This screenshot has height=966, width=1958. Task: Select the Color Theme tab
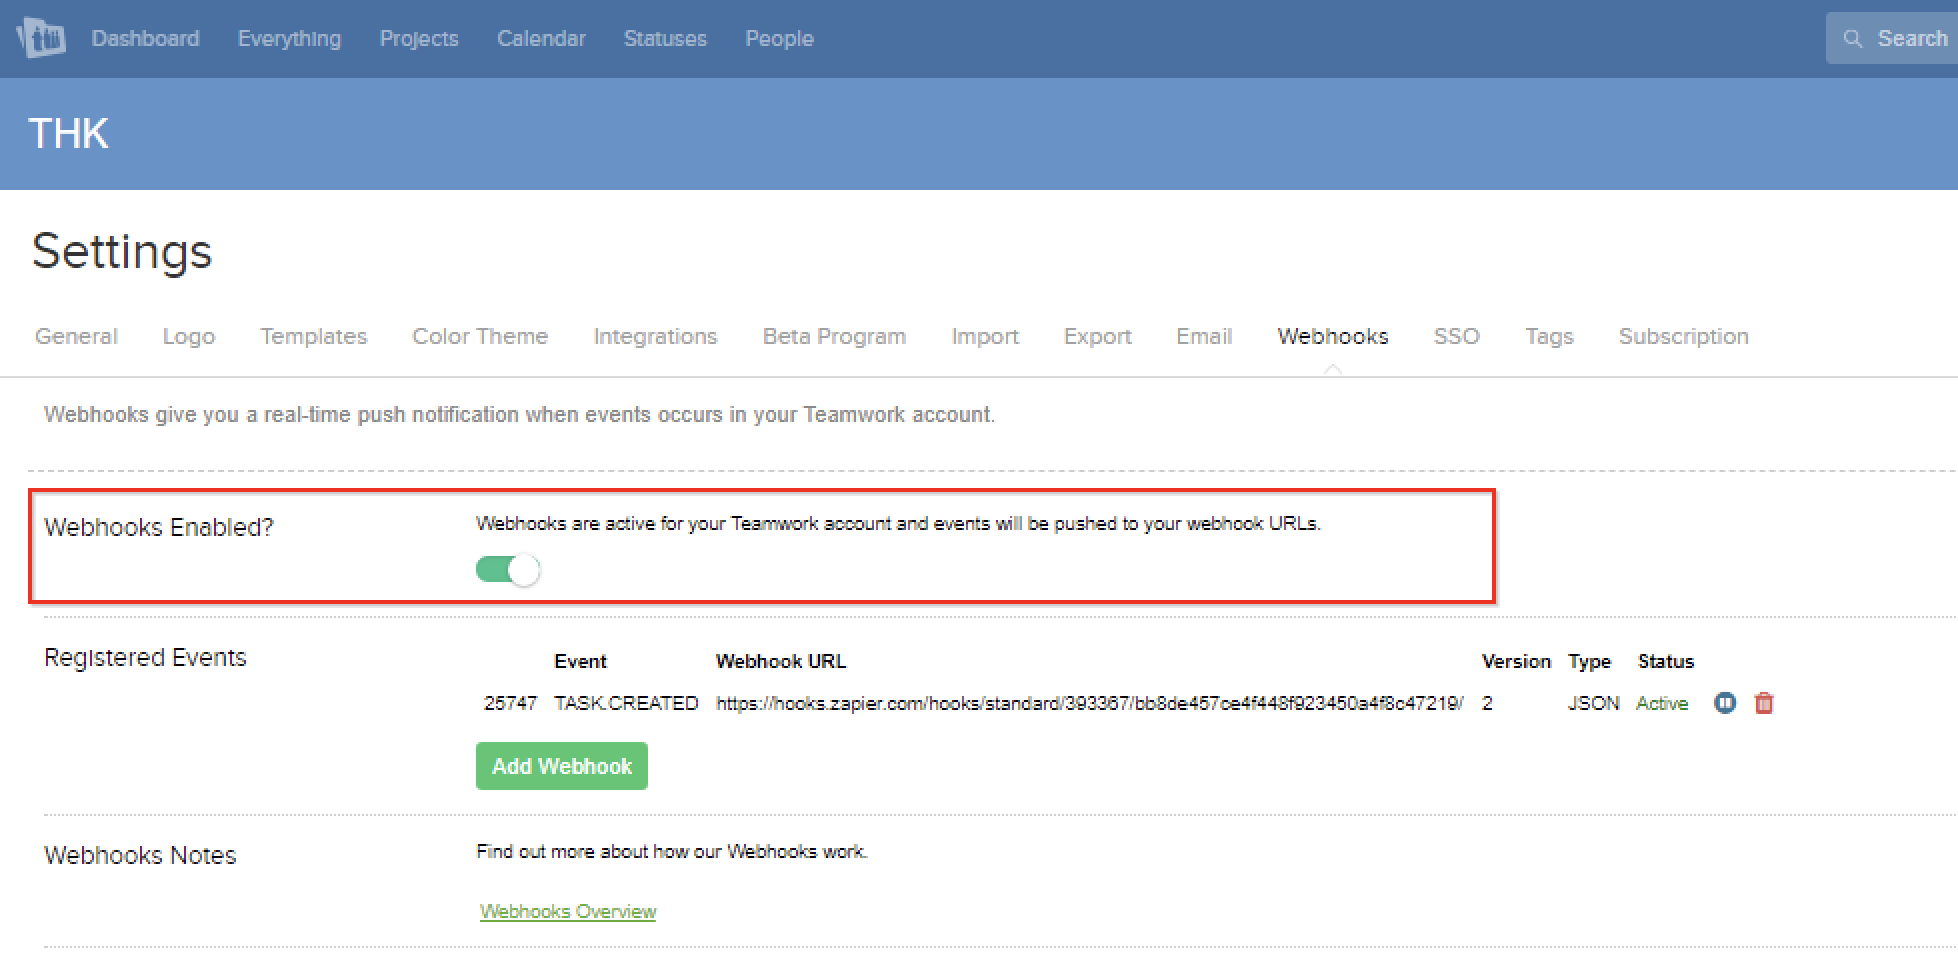pos(480,336)
